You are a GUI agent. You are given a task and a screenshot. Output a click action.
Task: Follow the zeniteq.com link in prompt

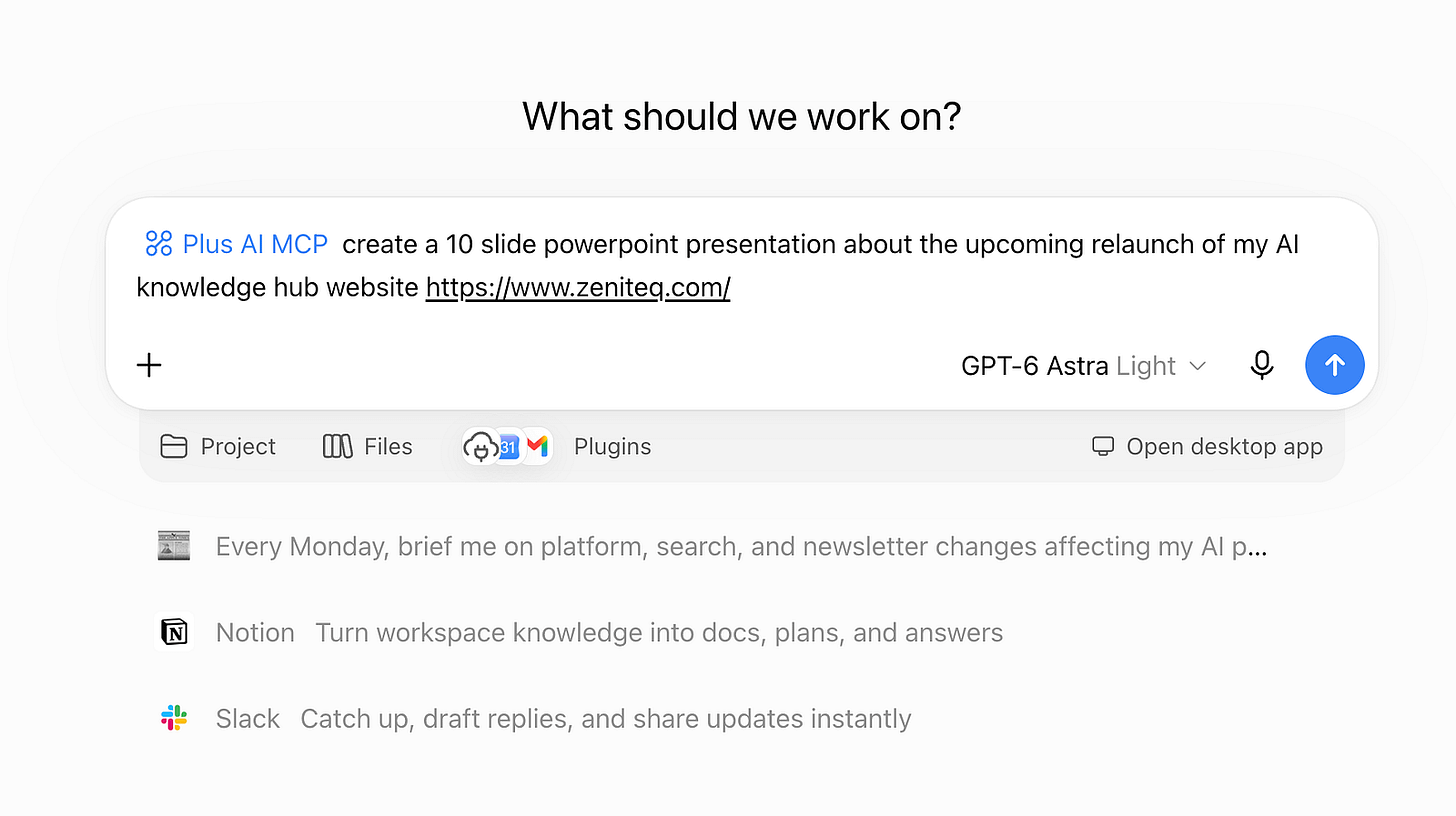point(578,288)
